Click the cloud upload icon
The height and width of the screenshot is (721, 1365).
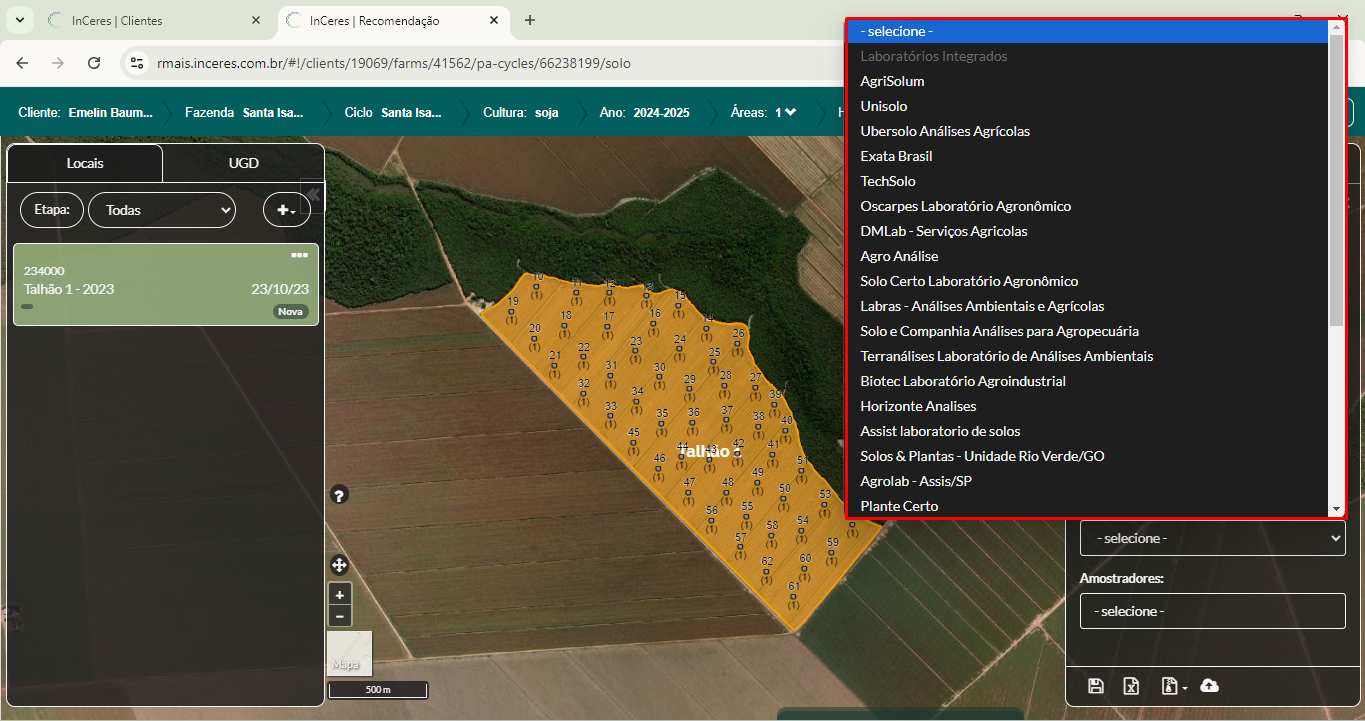point(1209,686)
